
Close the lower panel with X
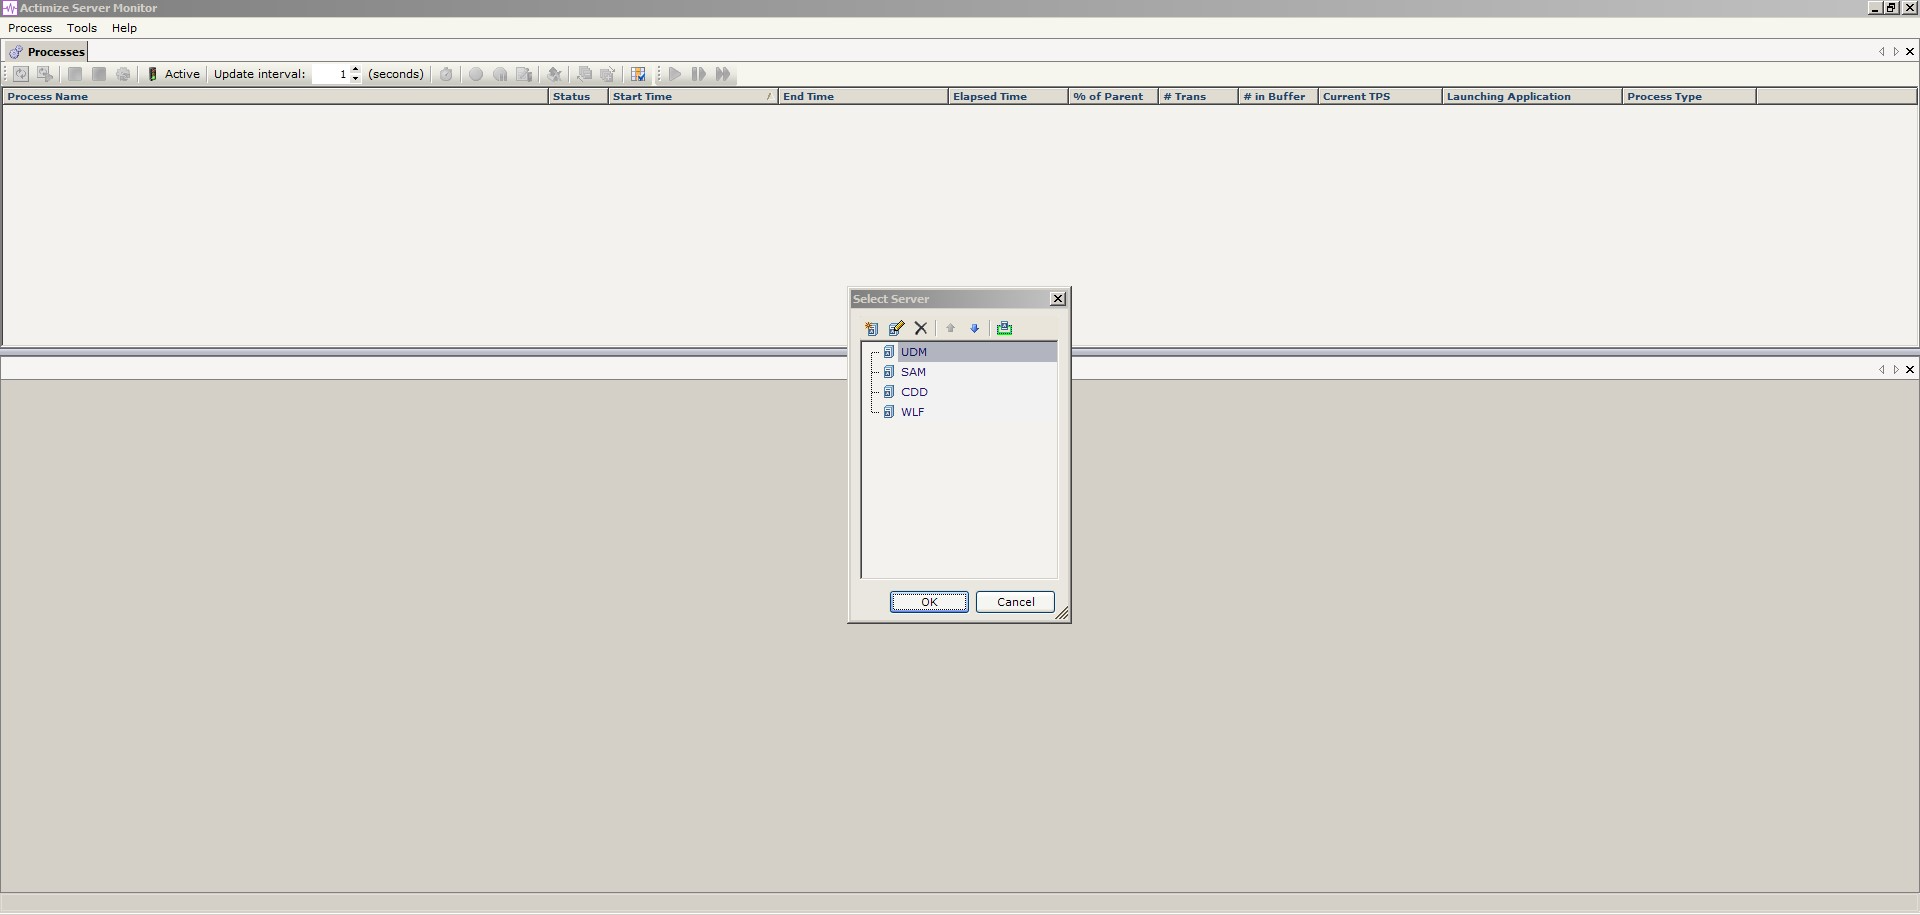[x=1910, y=370]
